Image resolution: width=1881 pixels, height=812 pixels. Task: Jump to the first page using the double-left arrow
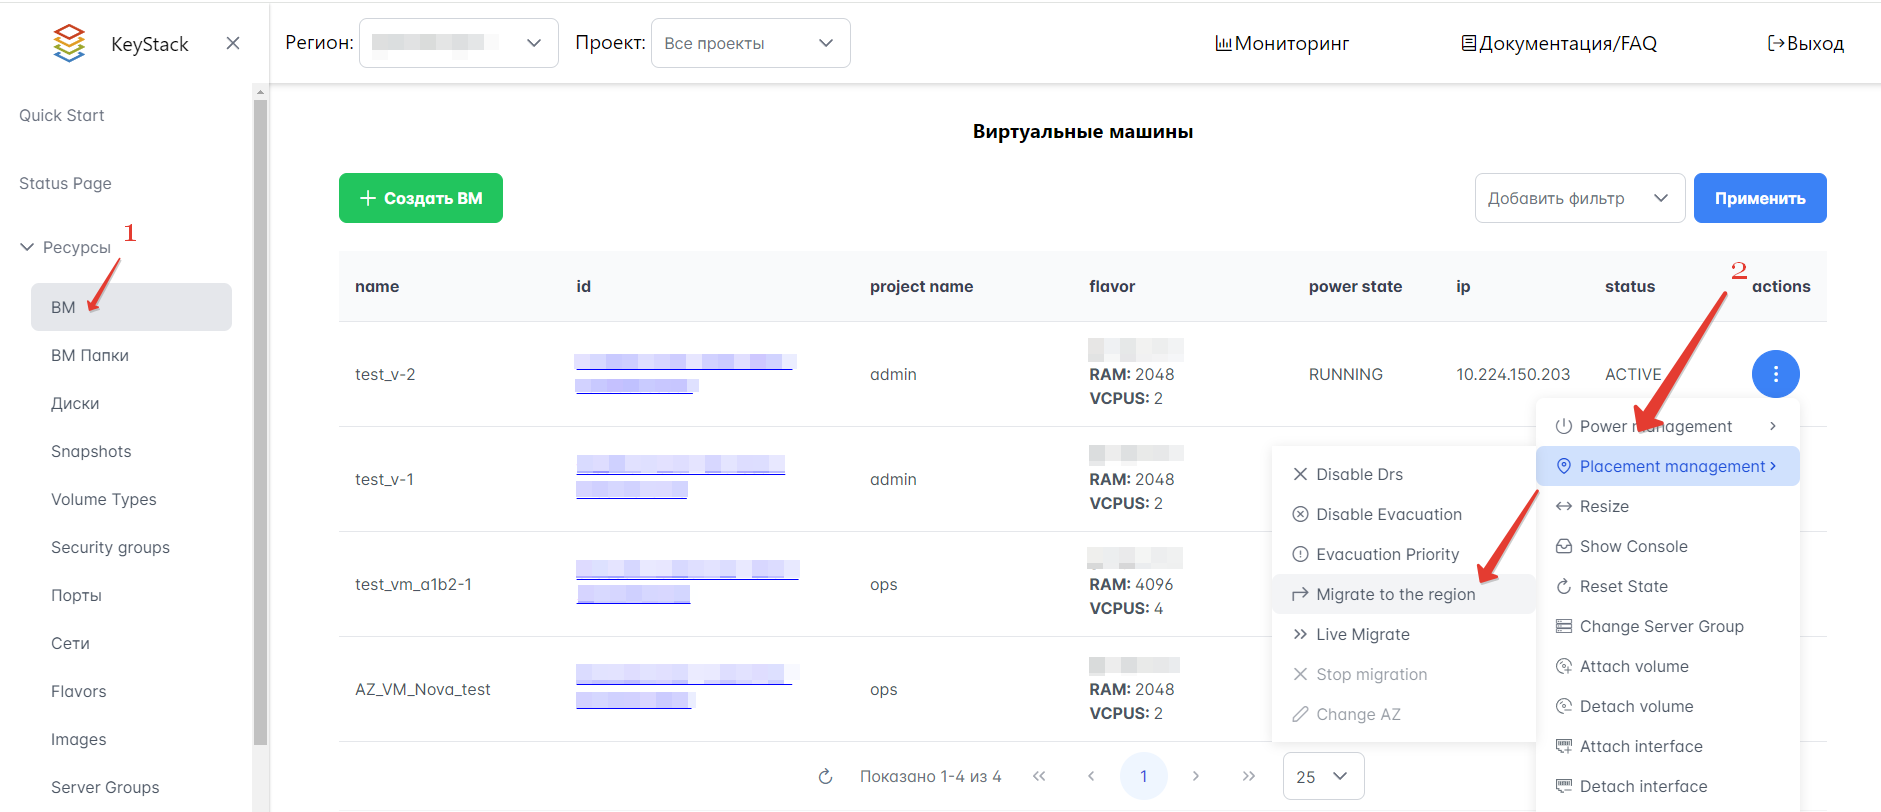click(1039, 776)
